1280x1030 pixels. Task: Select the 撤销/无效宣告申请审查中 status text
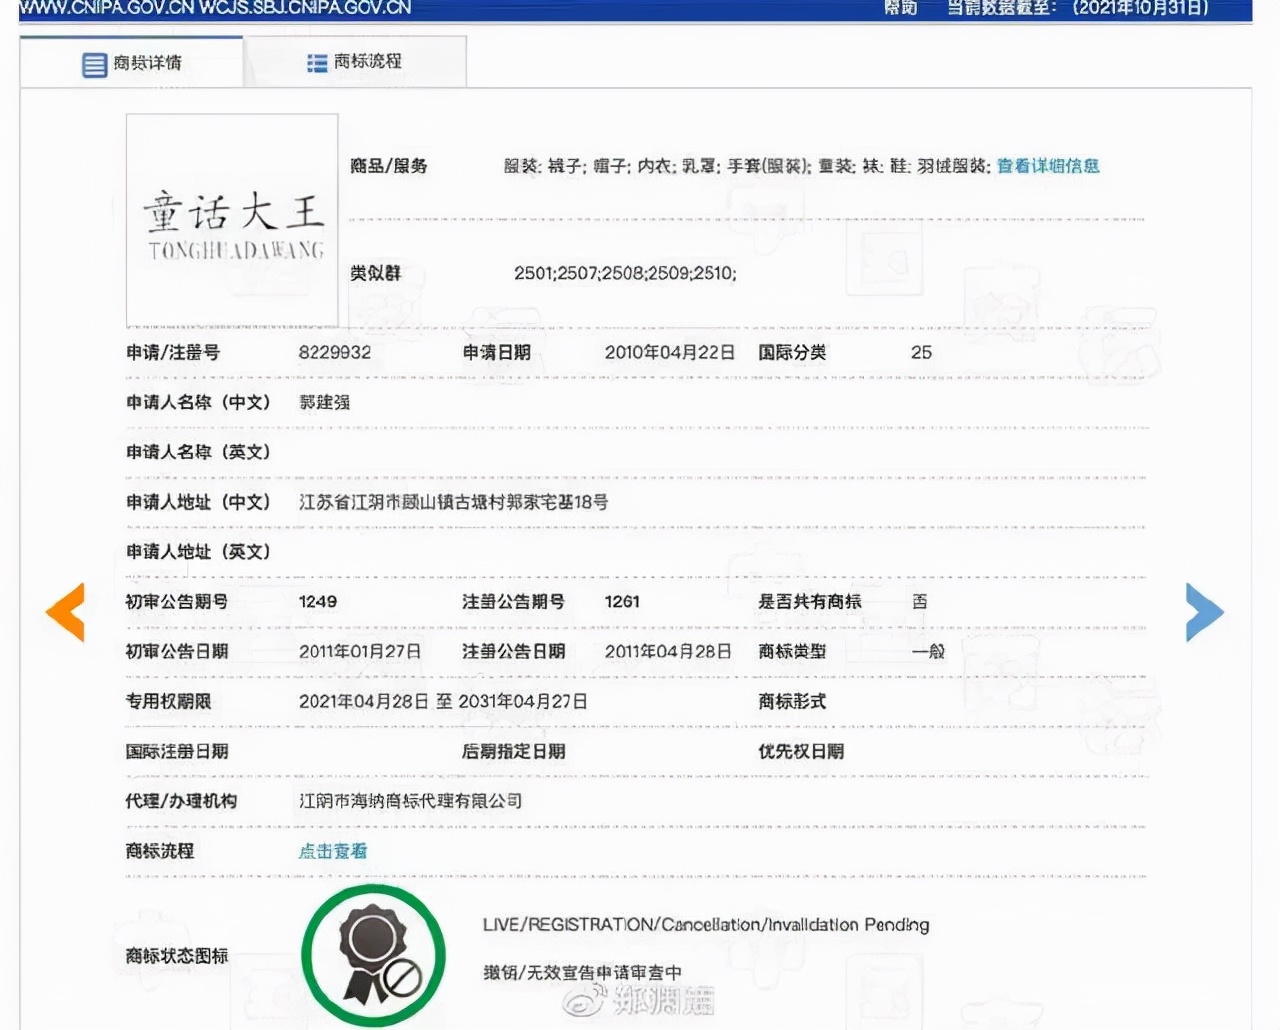tap(582, 972)
